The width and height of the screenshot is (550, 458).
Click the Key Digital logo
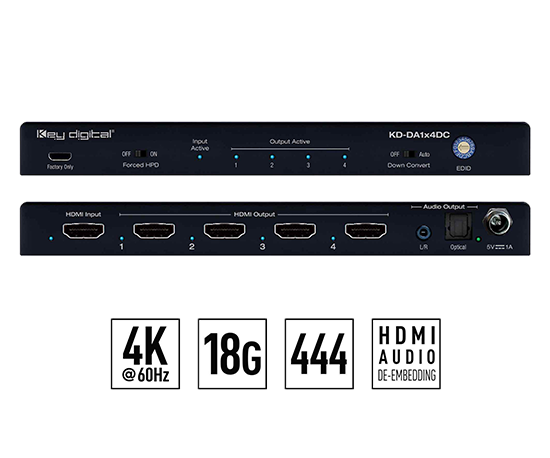click(x=75, y=135)
